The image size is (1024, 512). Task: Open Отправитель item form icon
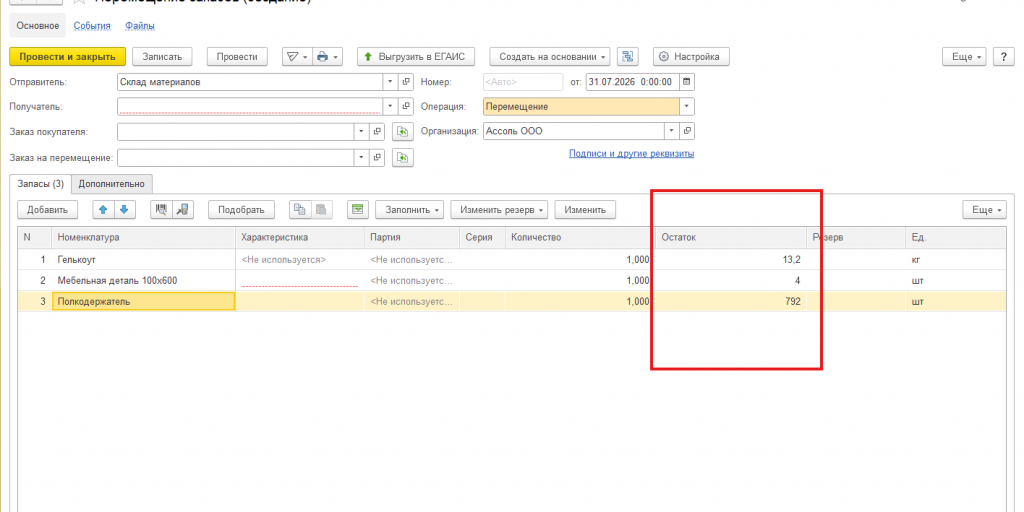pyautogui.click(x=406, y=82)
